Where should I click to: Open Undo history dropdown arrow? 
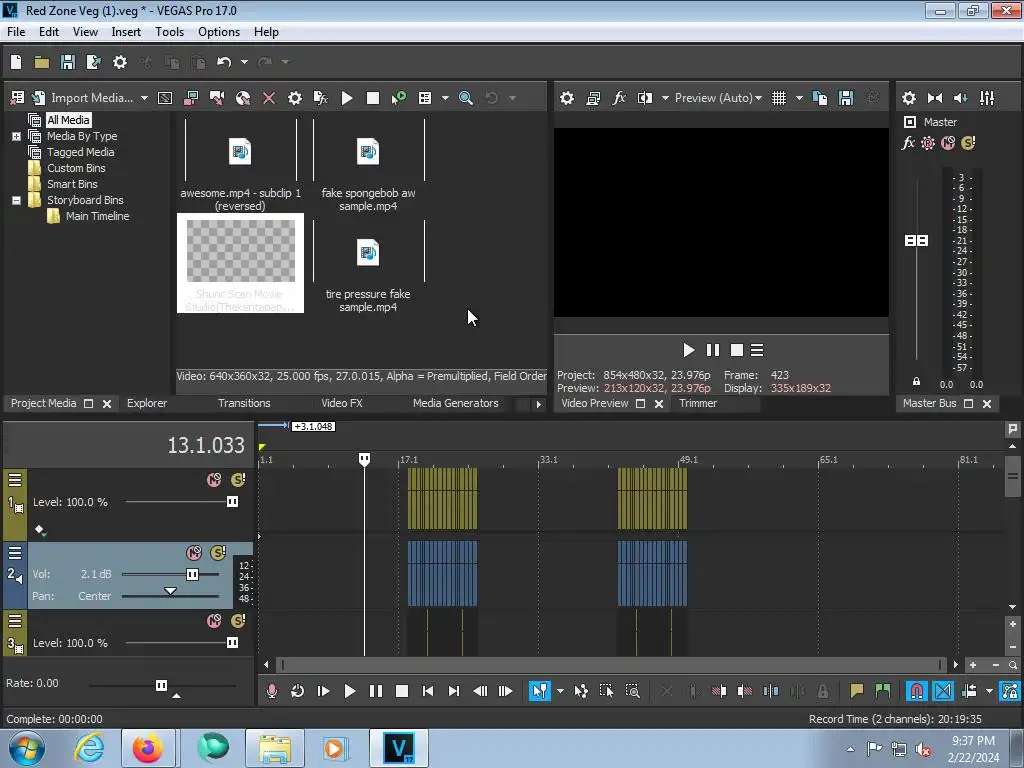coord(244,62)
